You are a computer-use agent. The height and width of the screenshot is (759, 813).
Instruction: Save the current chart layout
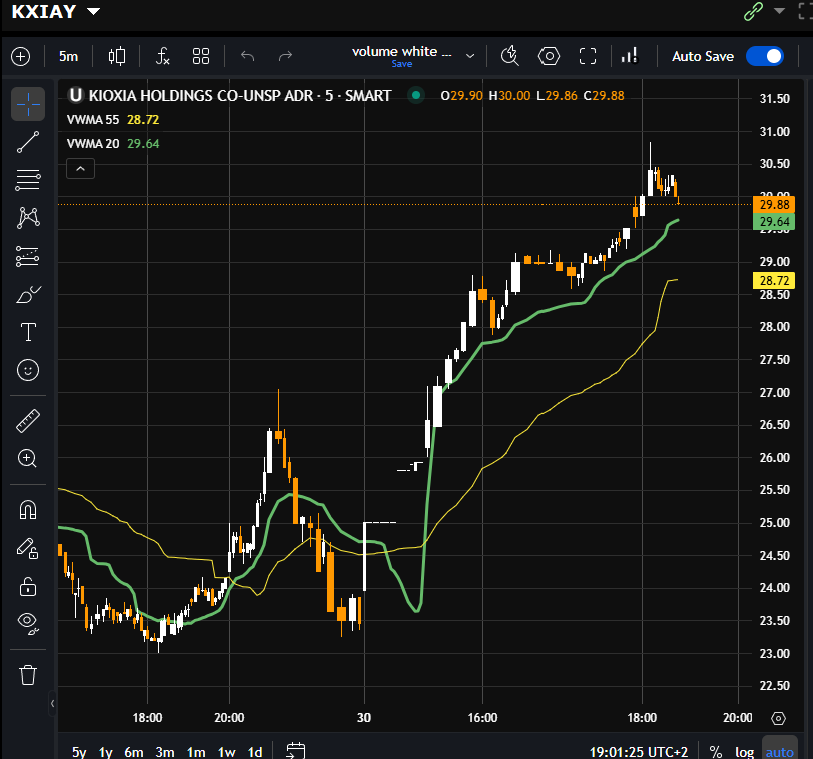402,64
